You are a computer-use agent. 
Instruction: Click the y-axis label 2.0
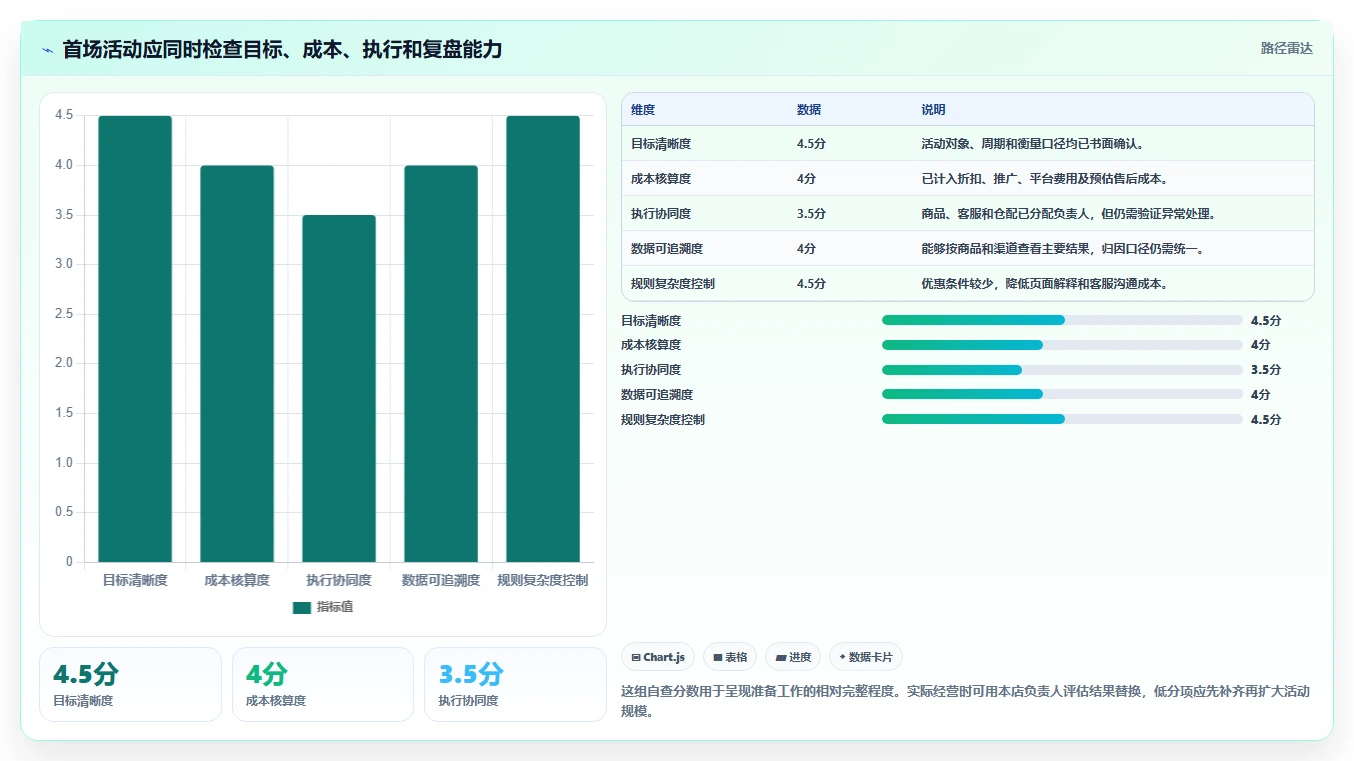[64, 364]
